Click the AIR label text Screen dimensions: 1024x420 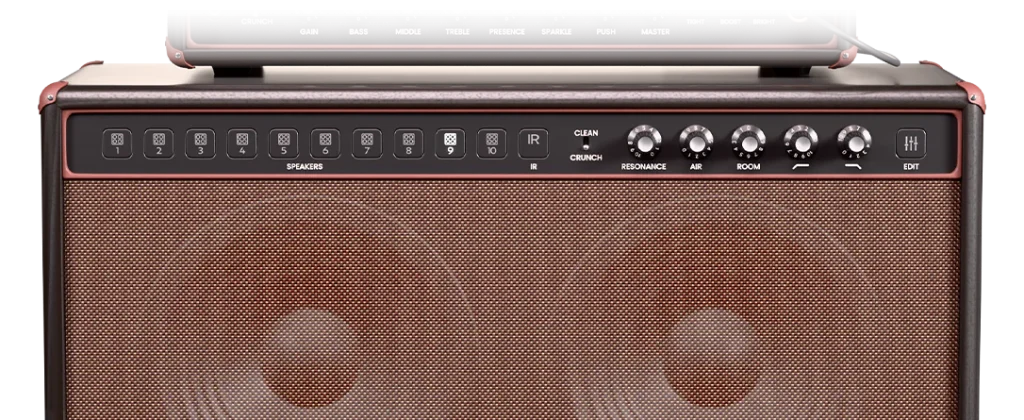click(x=696, y=167)
